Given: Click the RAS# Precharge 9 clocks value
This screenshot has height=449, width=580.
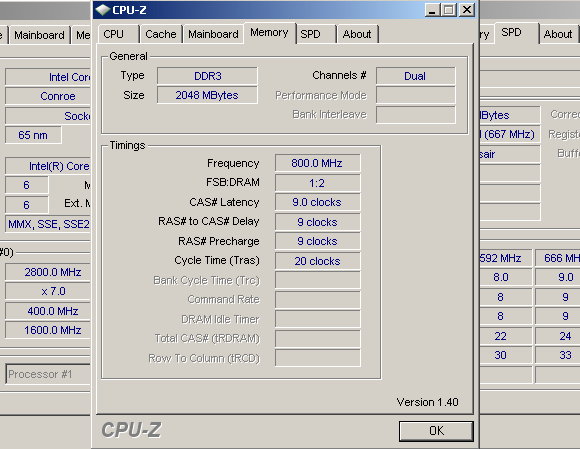Looking at the screenshot, I should coord(317,241).
